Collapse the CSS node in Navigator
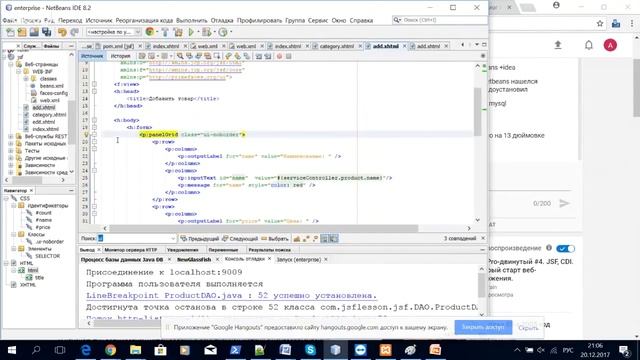640x360 pixels. point(6,198)
